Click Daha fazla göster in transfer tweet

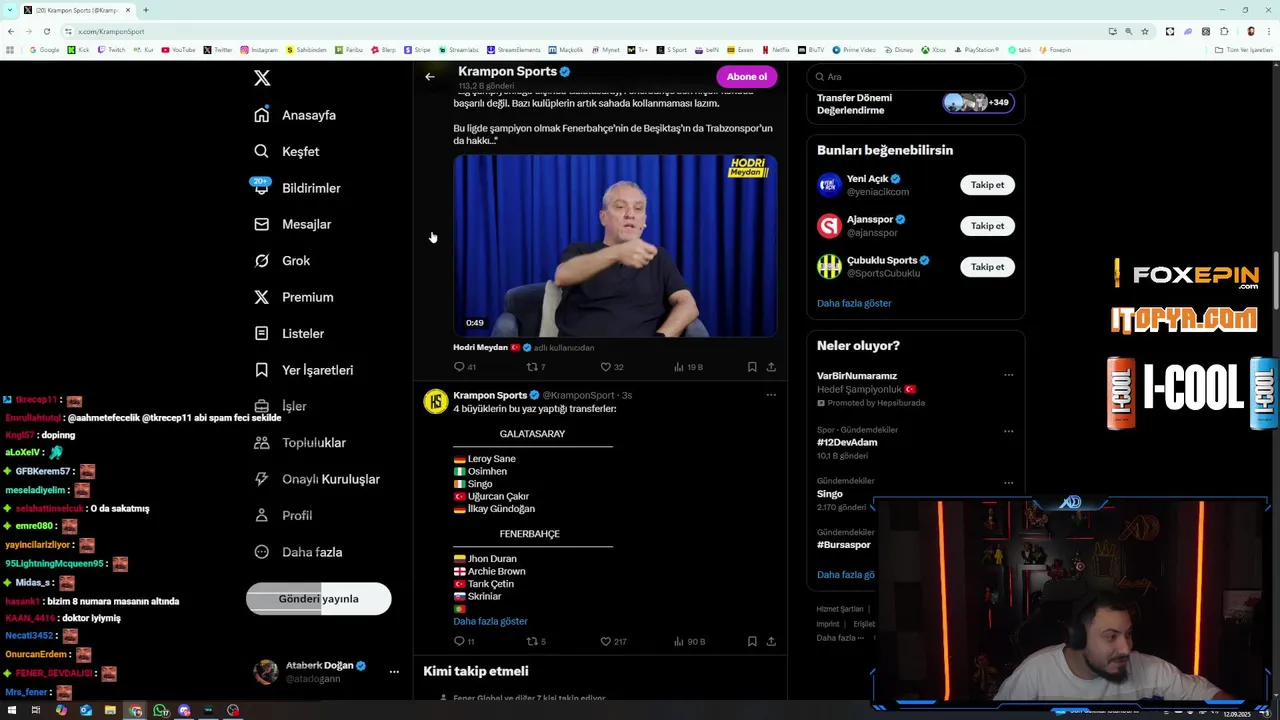(490, 621)
